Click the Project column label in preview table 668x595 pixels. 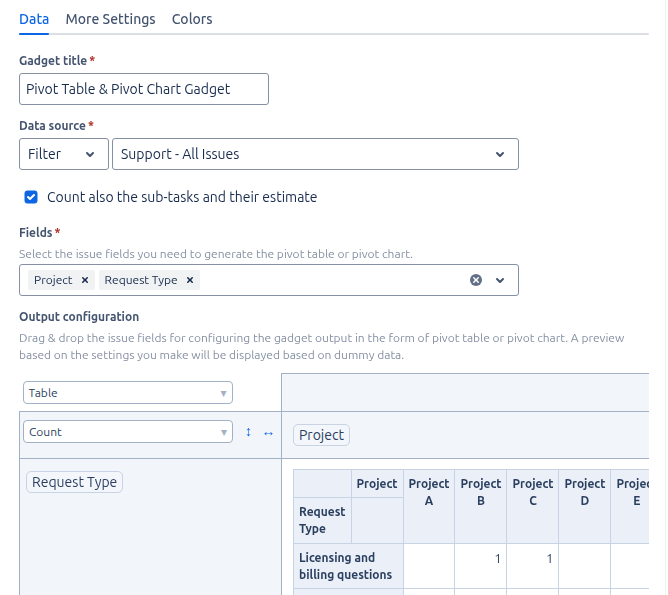(377, 484)
